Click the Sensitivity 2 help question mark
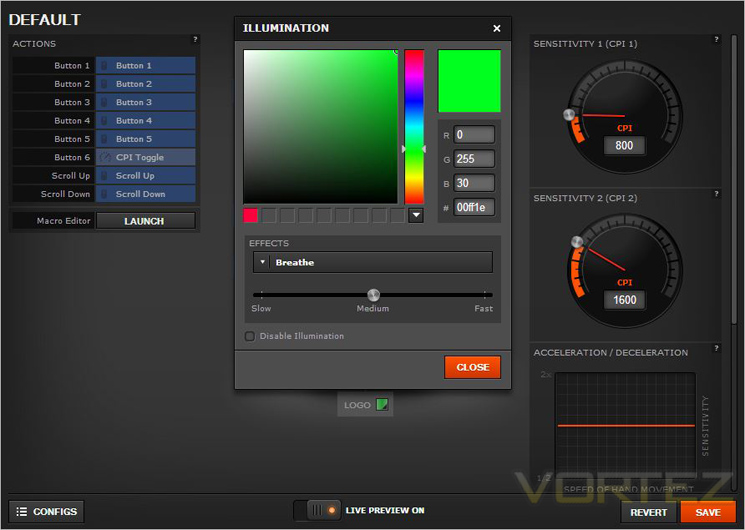The image size is (745, 530). click(x=716, y=193)
